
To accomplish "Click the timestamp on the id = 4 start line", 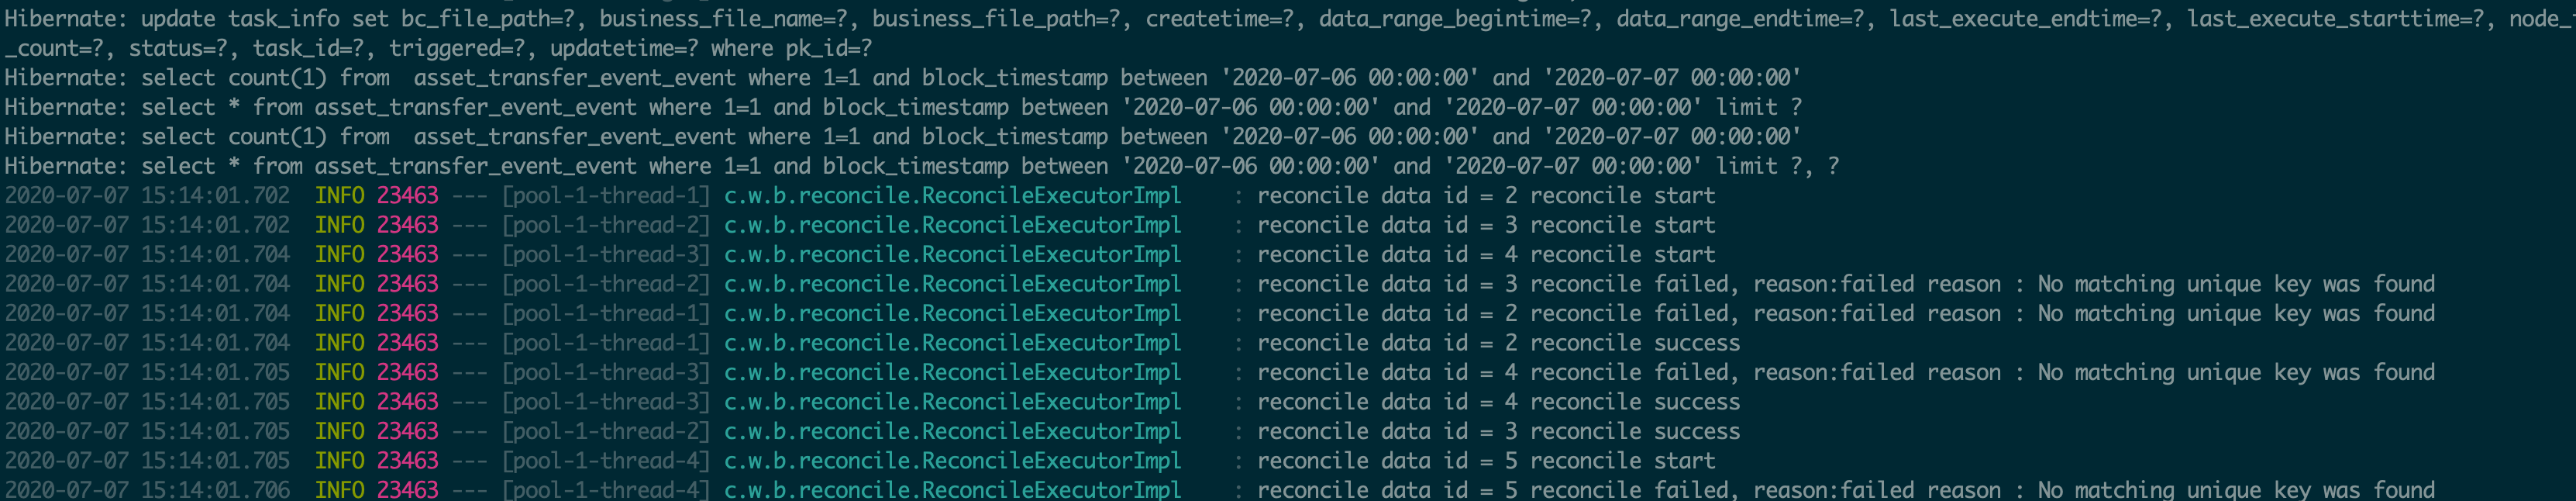I will [x=147, y=255].
